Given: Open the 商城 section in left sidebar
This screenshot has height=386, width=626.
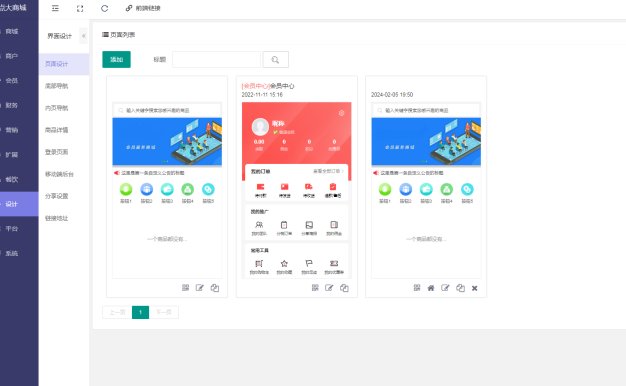Looking at the screenshot, I should click(12, 31).
